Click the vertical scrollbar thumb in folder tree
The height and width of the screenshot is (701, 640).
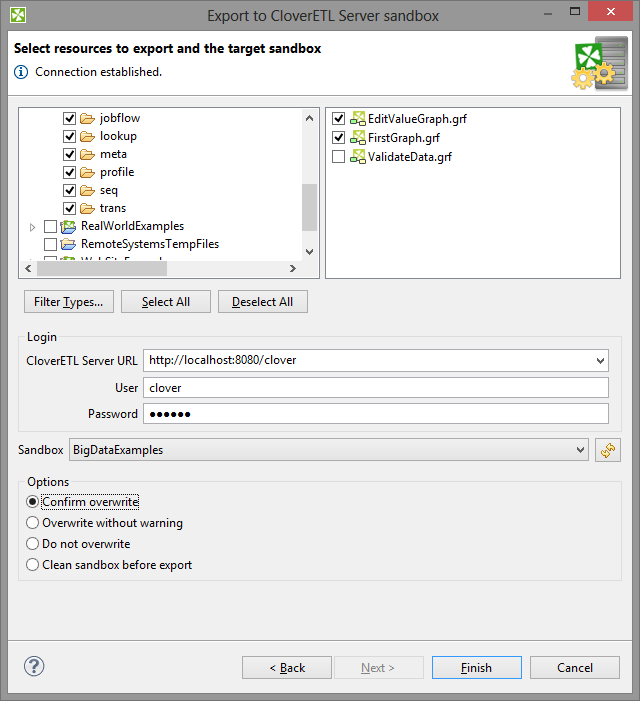point(309,207)
